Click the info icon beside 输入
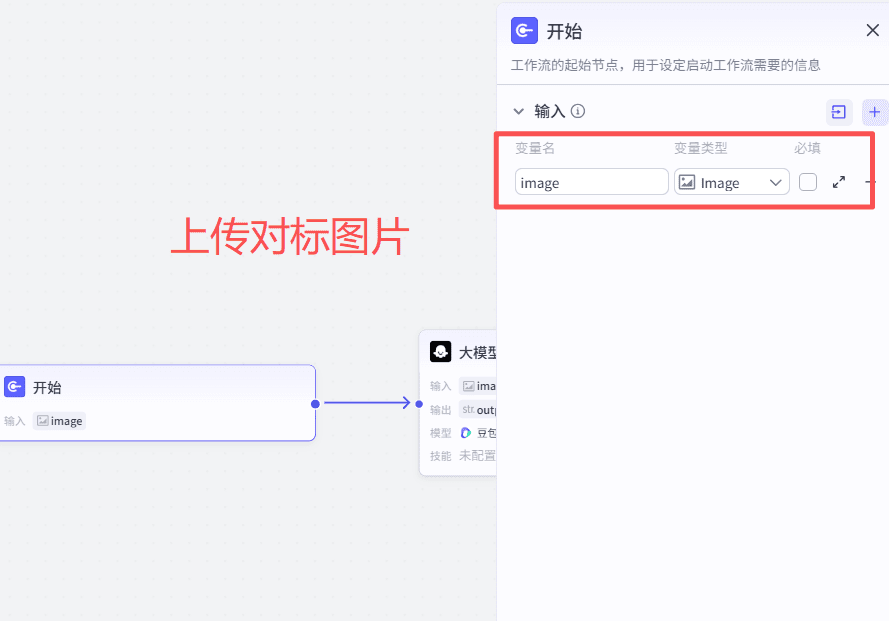This screenshot has height=621, width=889. (578, 112)
